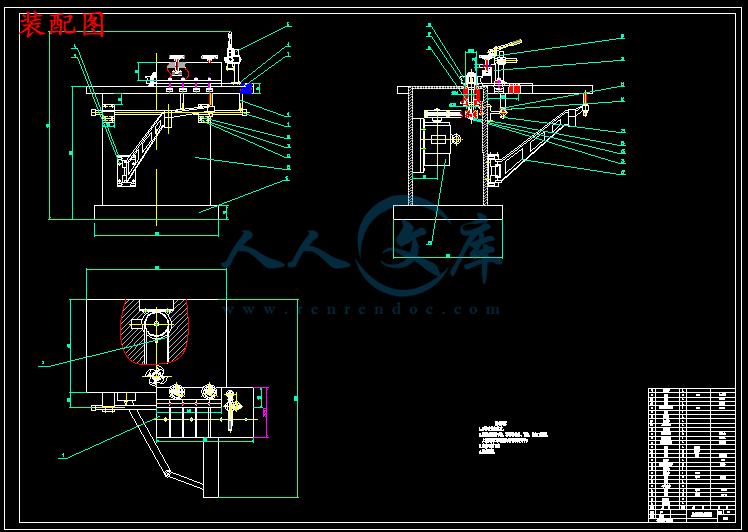Click the red 装配图 title text
The height and width of the screenshot is (532, 748).
(x=62, y=25)
